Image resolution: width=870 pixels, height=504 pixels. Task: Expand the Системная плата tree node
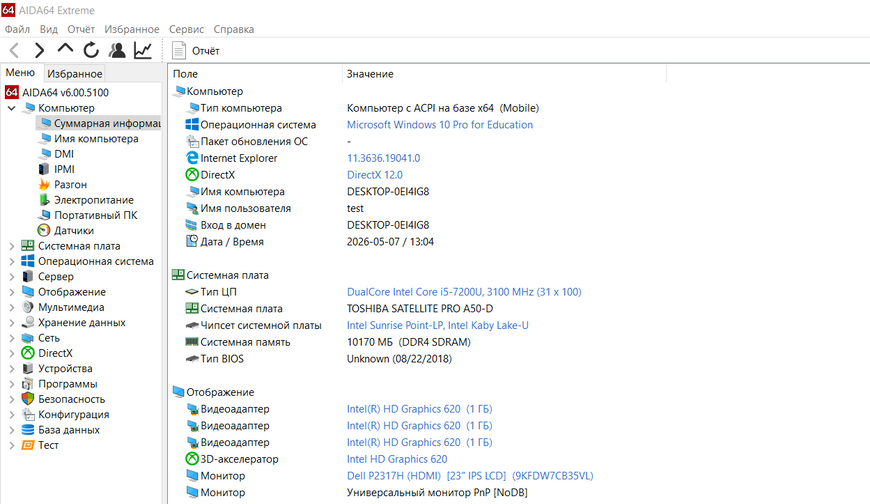(12, 246)
